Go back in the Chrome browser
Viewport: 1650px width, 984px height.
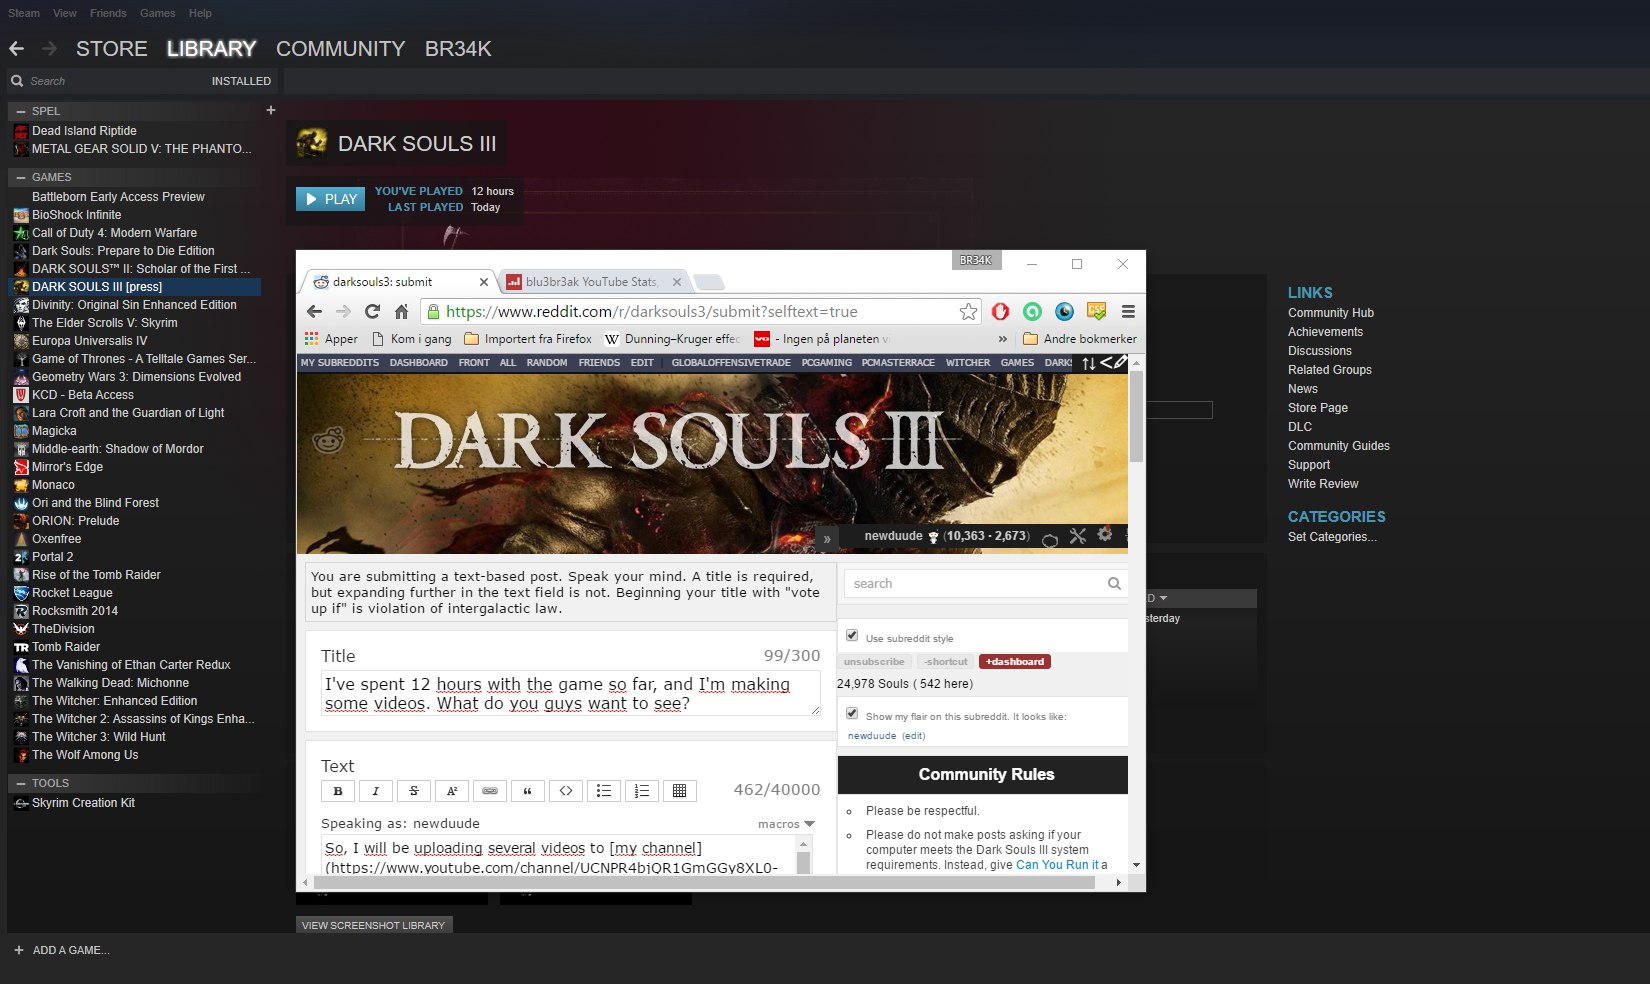coord(314,311)
